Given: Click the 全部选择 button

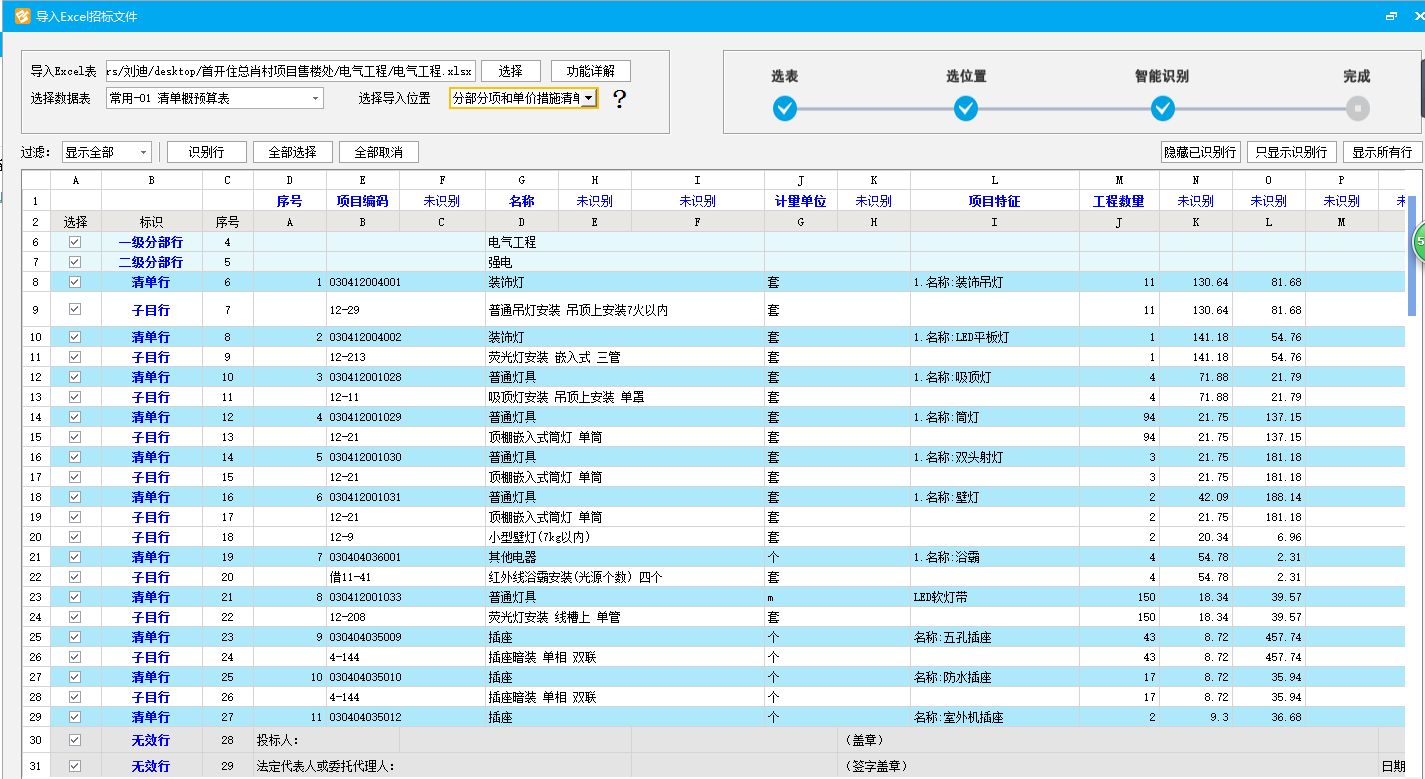Looking at the screenshot, I should [x=292, y=152].
